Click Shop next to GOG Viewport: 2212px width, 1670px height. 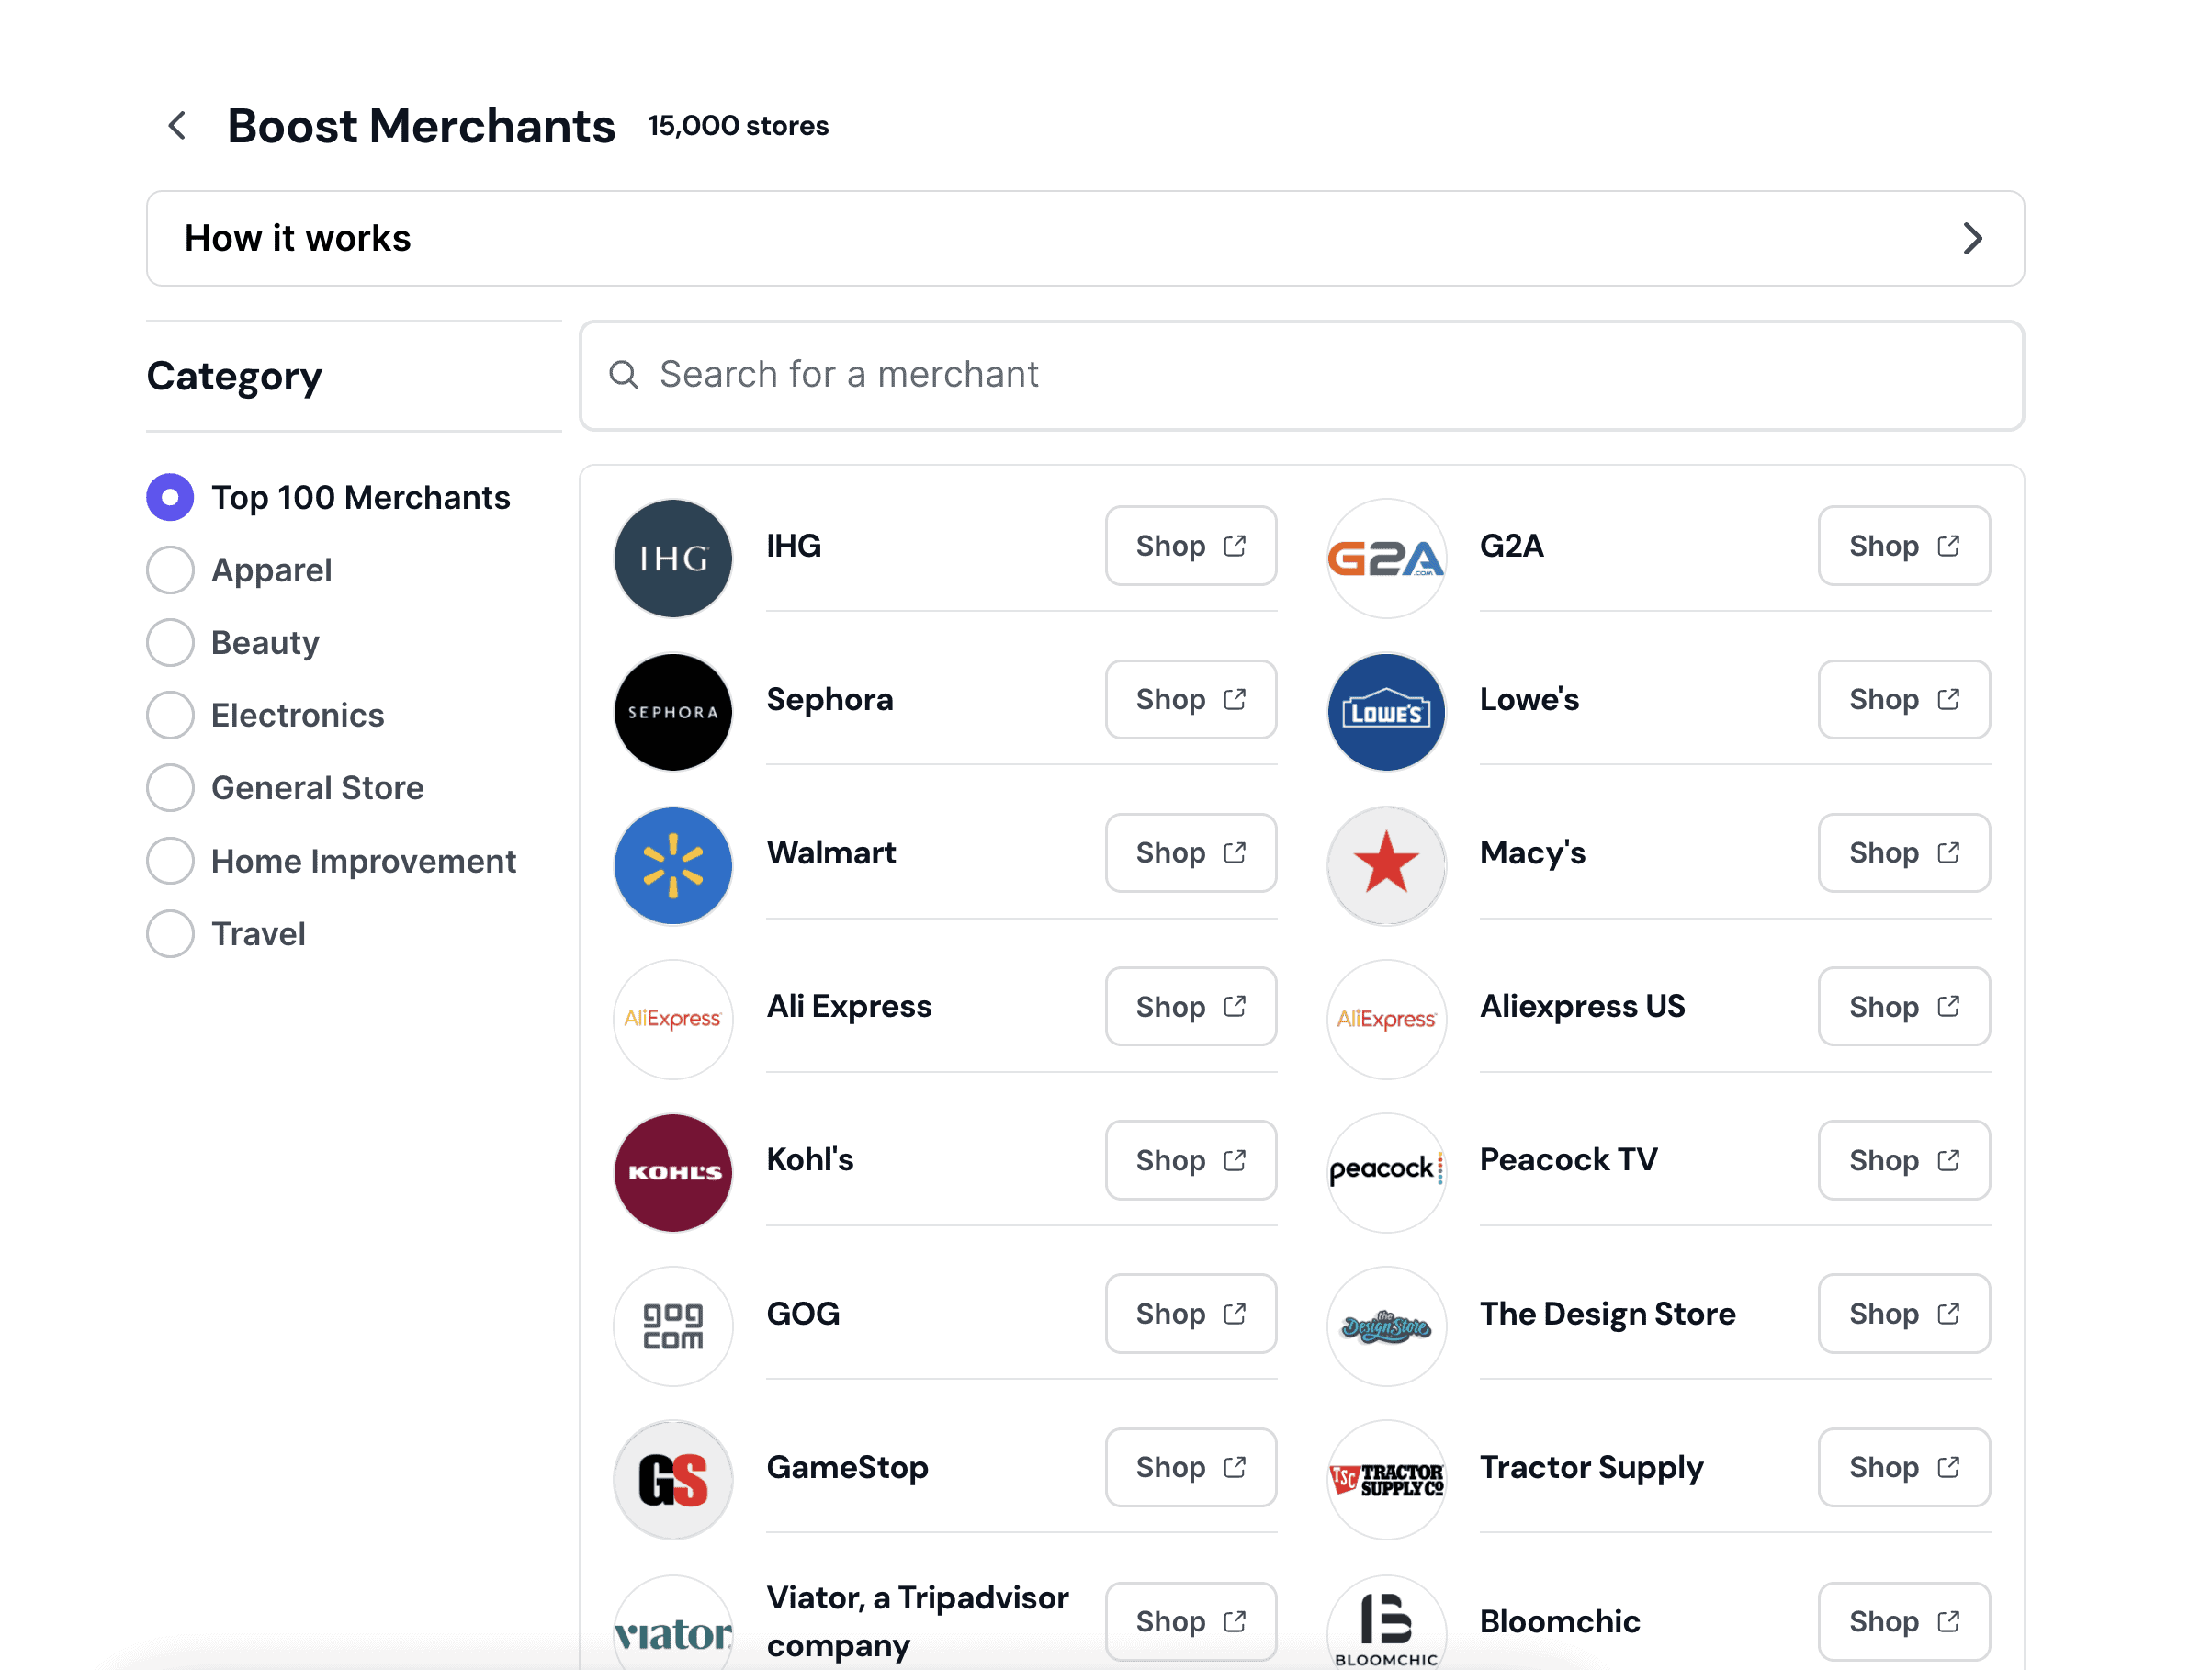[x=1190, y=1313]
